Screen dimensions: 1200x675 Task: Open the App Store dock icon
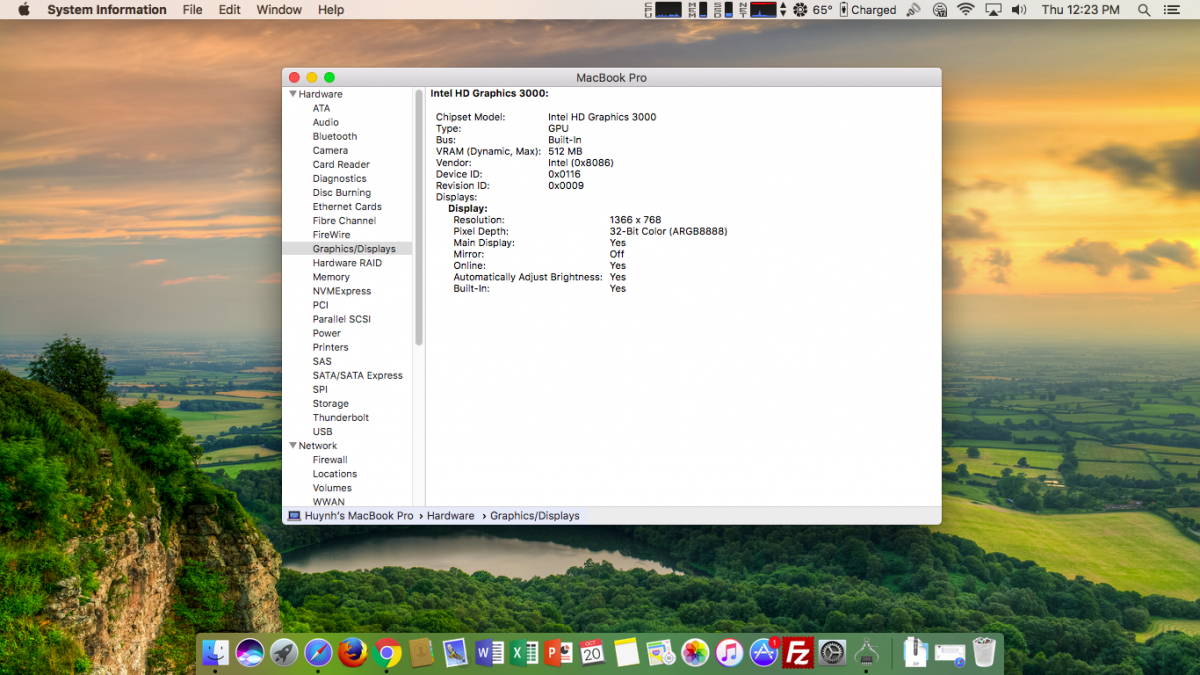click(x=764, y=653)
